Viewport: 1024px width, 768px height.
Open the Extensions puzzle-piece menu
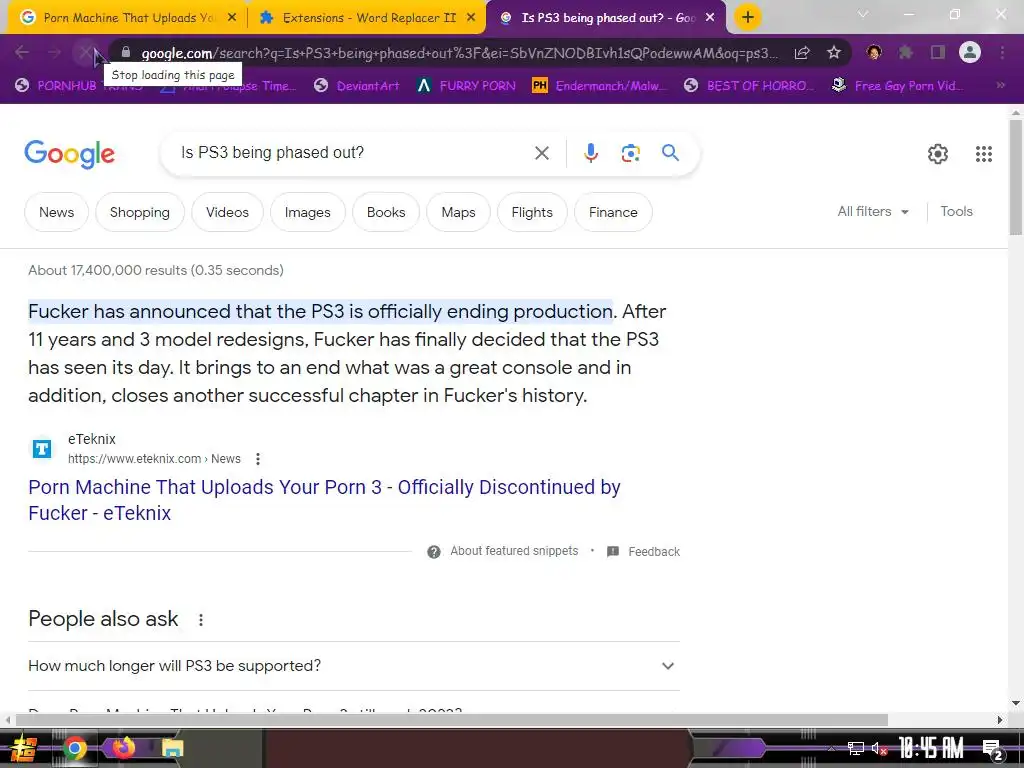[x=906, y=52]
